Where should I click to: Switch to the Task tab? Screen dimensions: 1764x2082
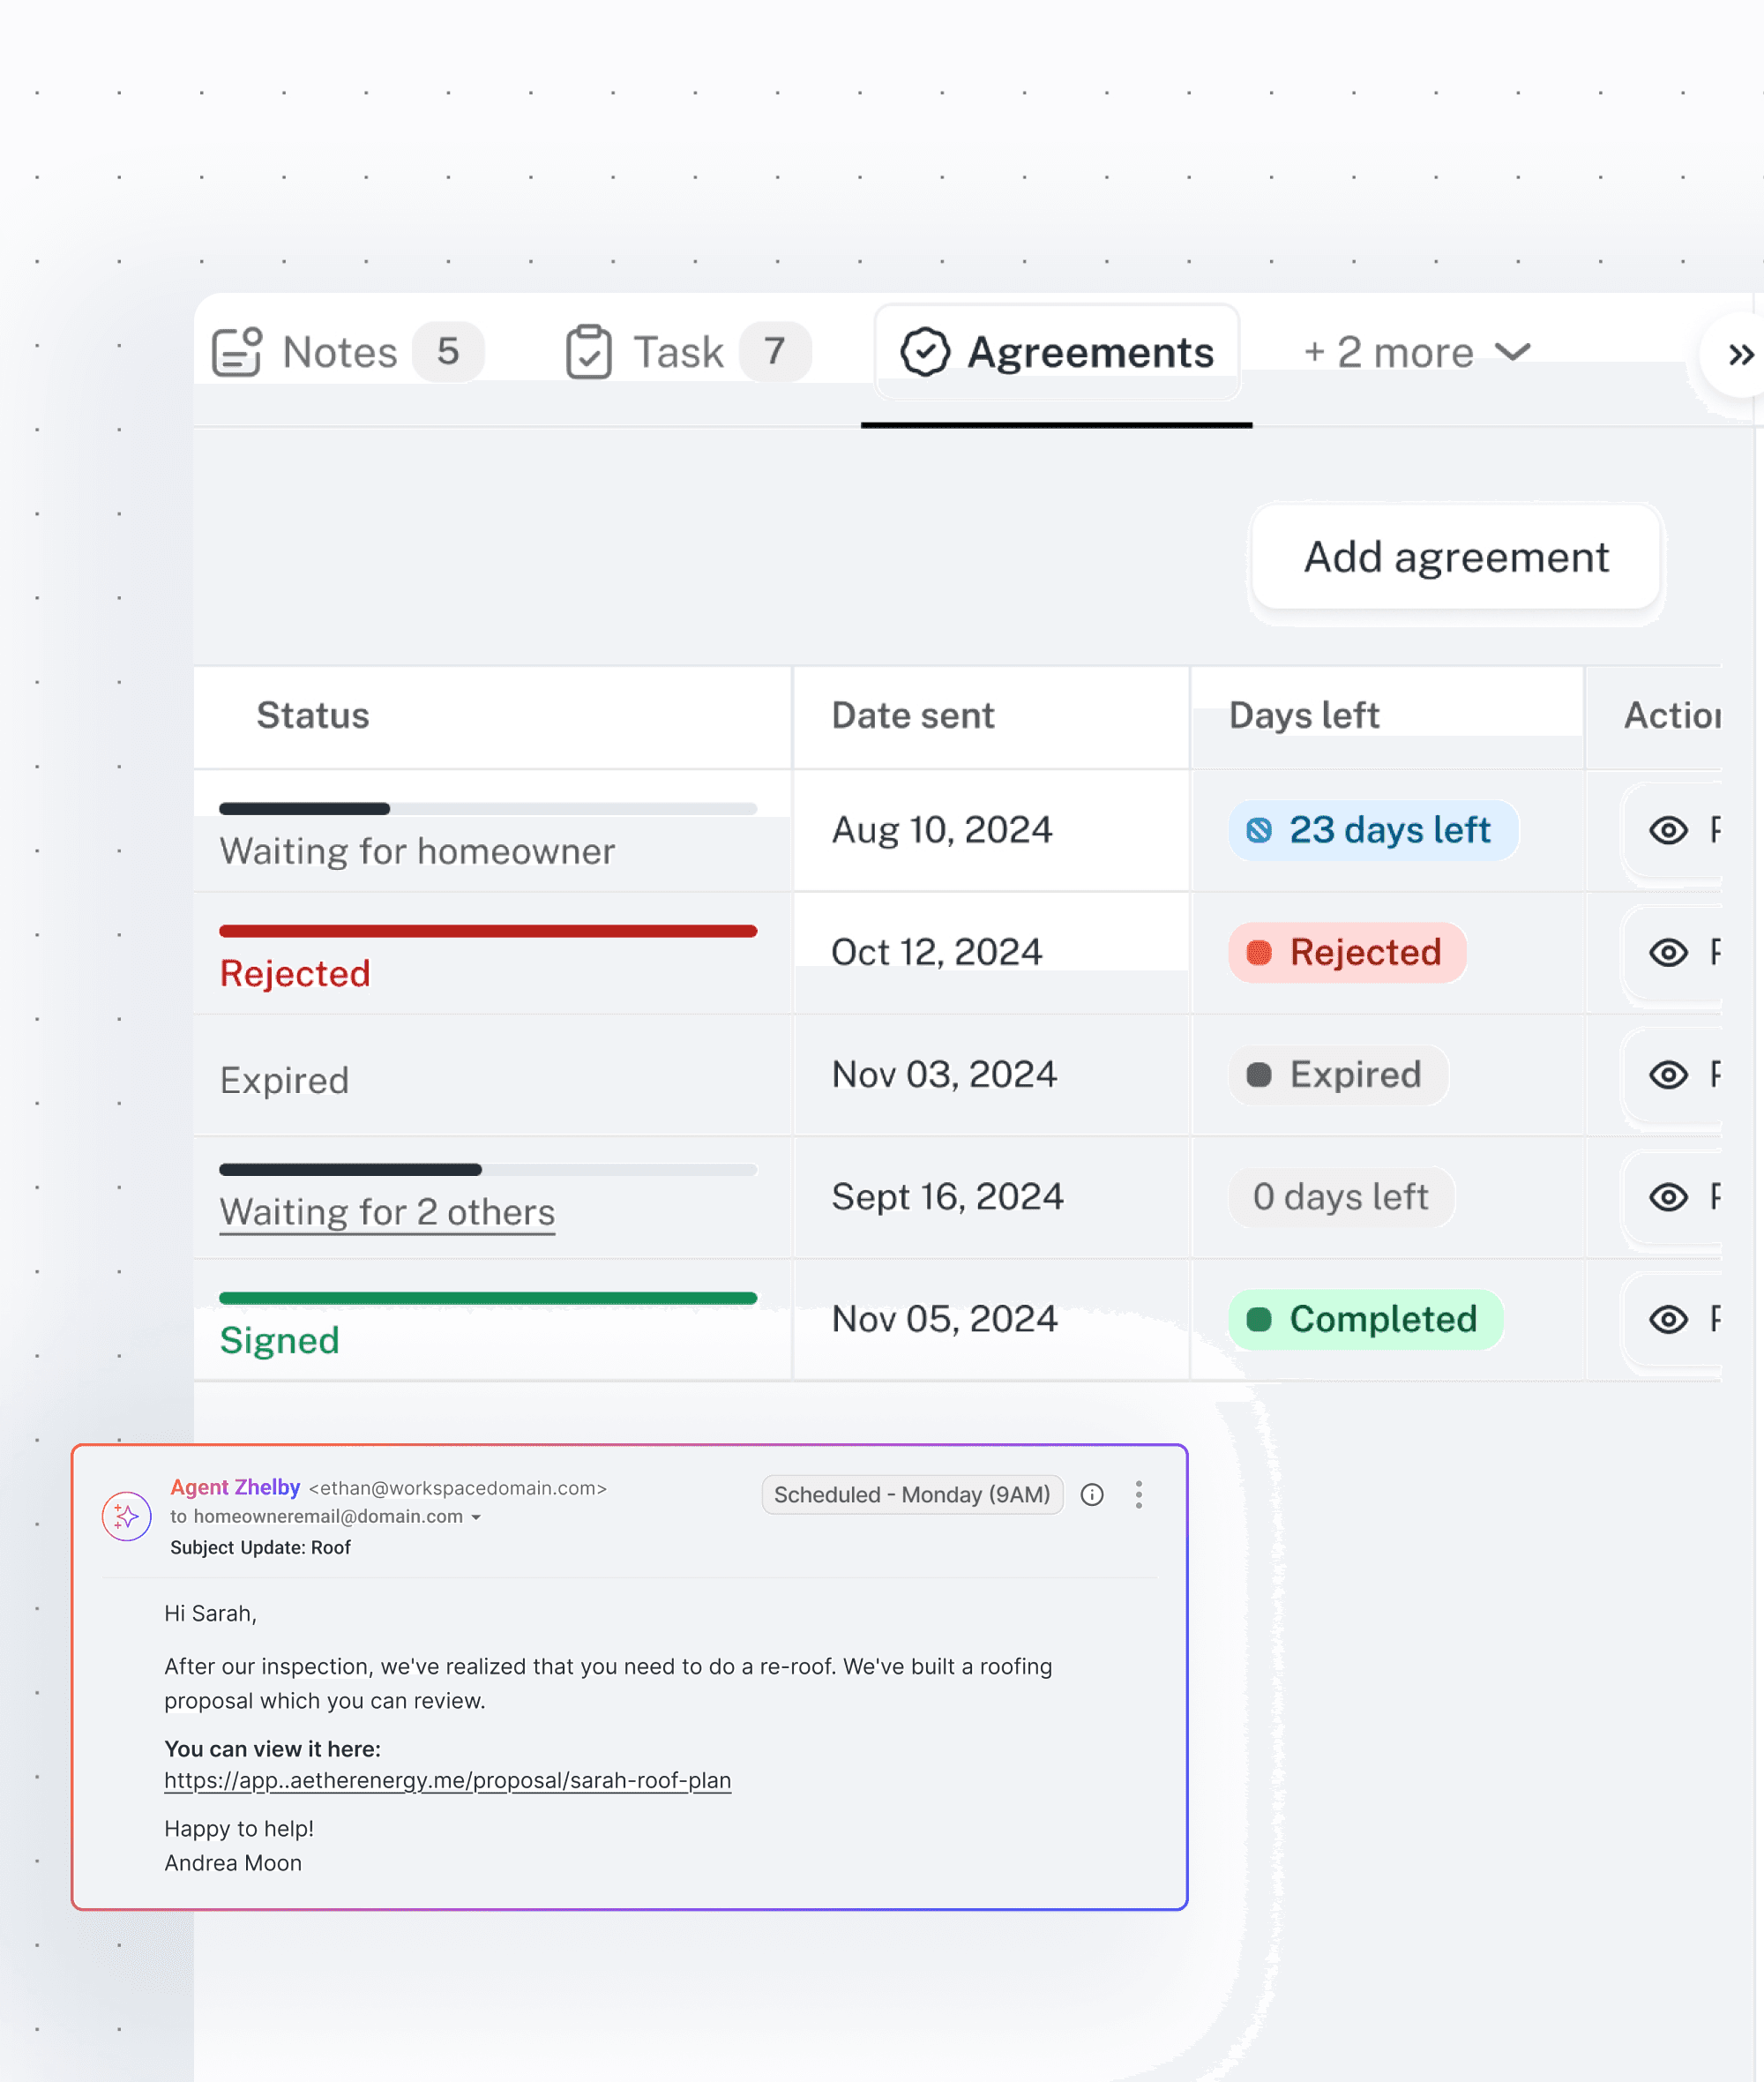678,352
